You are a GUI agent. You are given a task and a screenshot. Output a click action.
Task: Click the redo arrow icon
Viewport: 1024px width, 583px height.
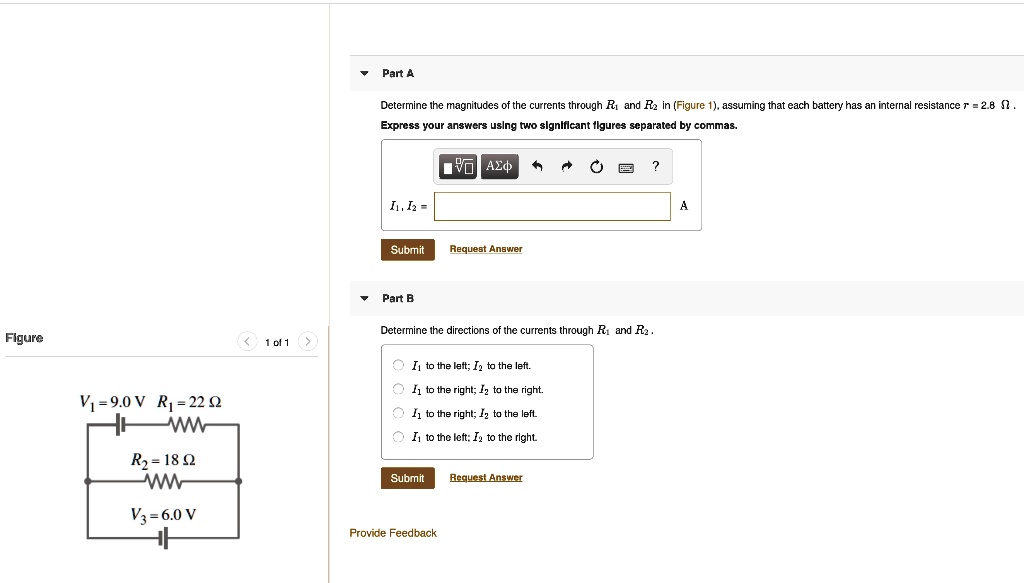566,166
